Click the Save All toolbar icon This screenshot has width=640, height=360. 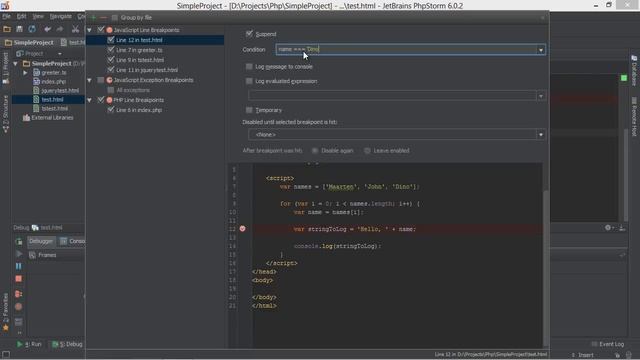coord(19,29)
